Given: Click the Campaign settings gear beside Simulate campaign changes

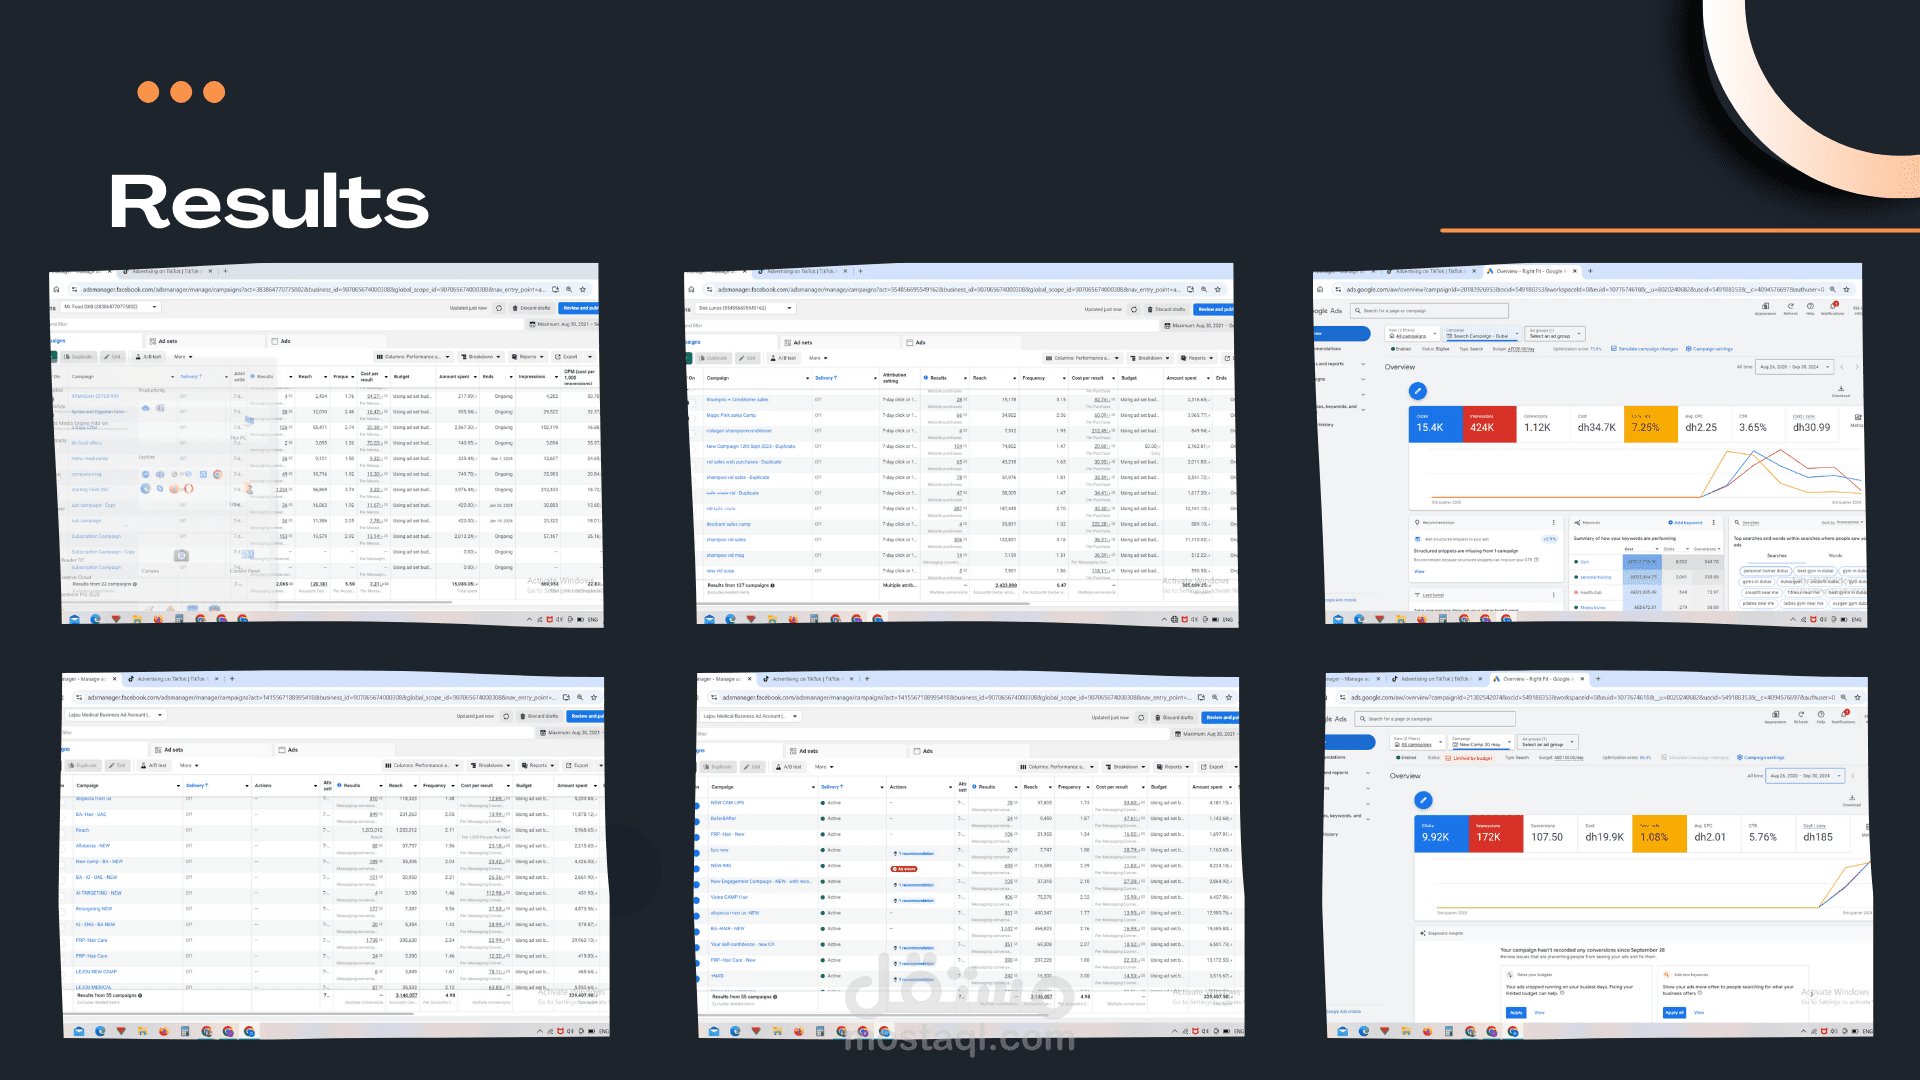Looking at the screenshot, I should click(1688, 349).
